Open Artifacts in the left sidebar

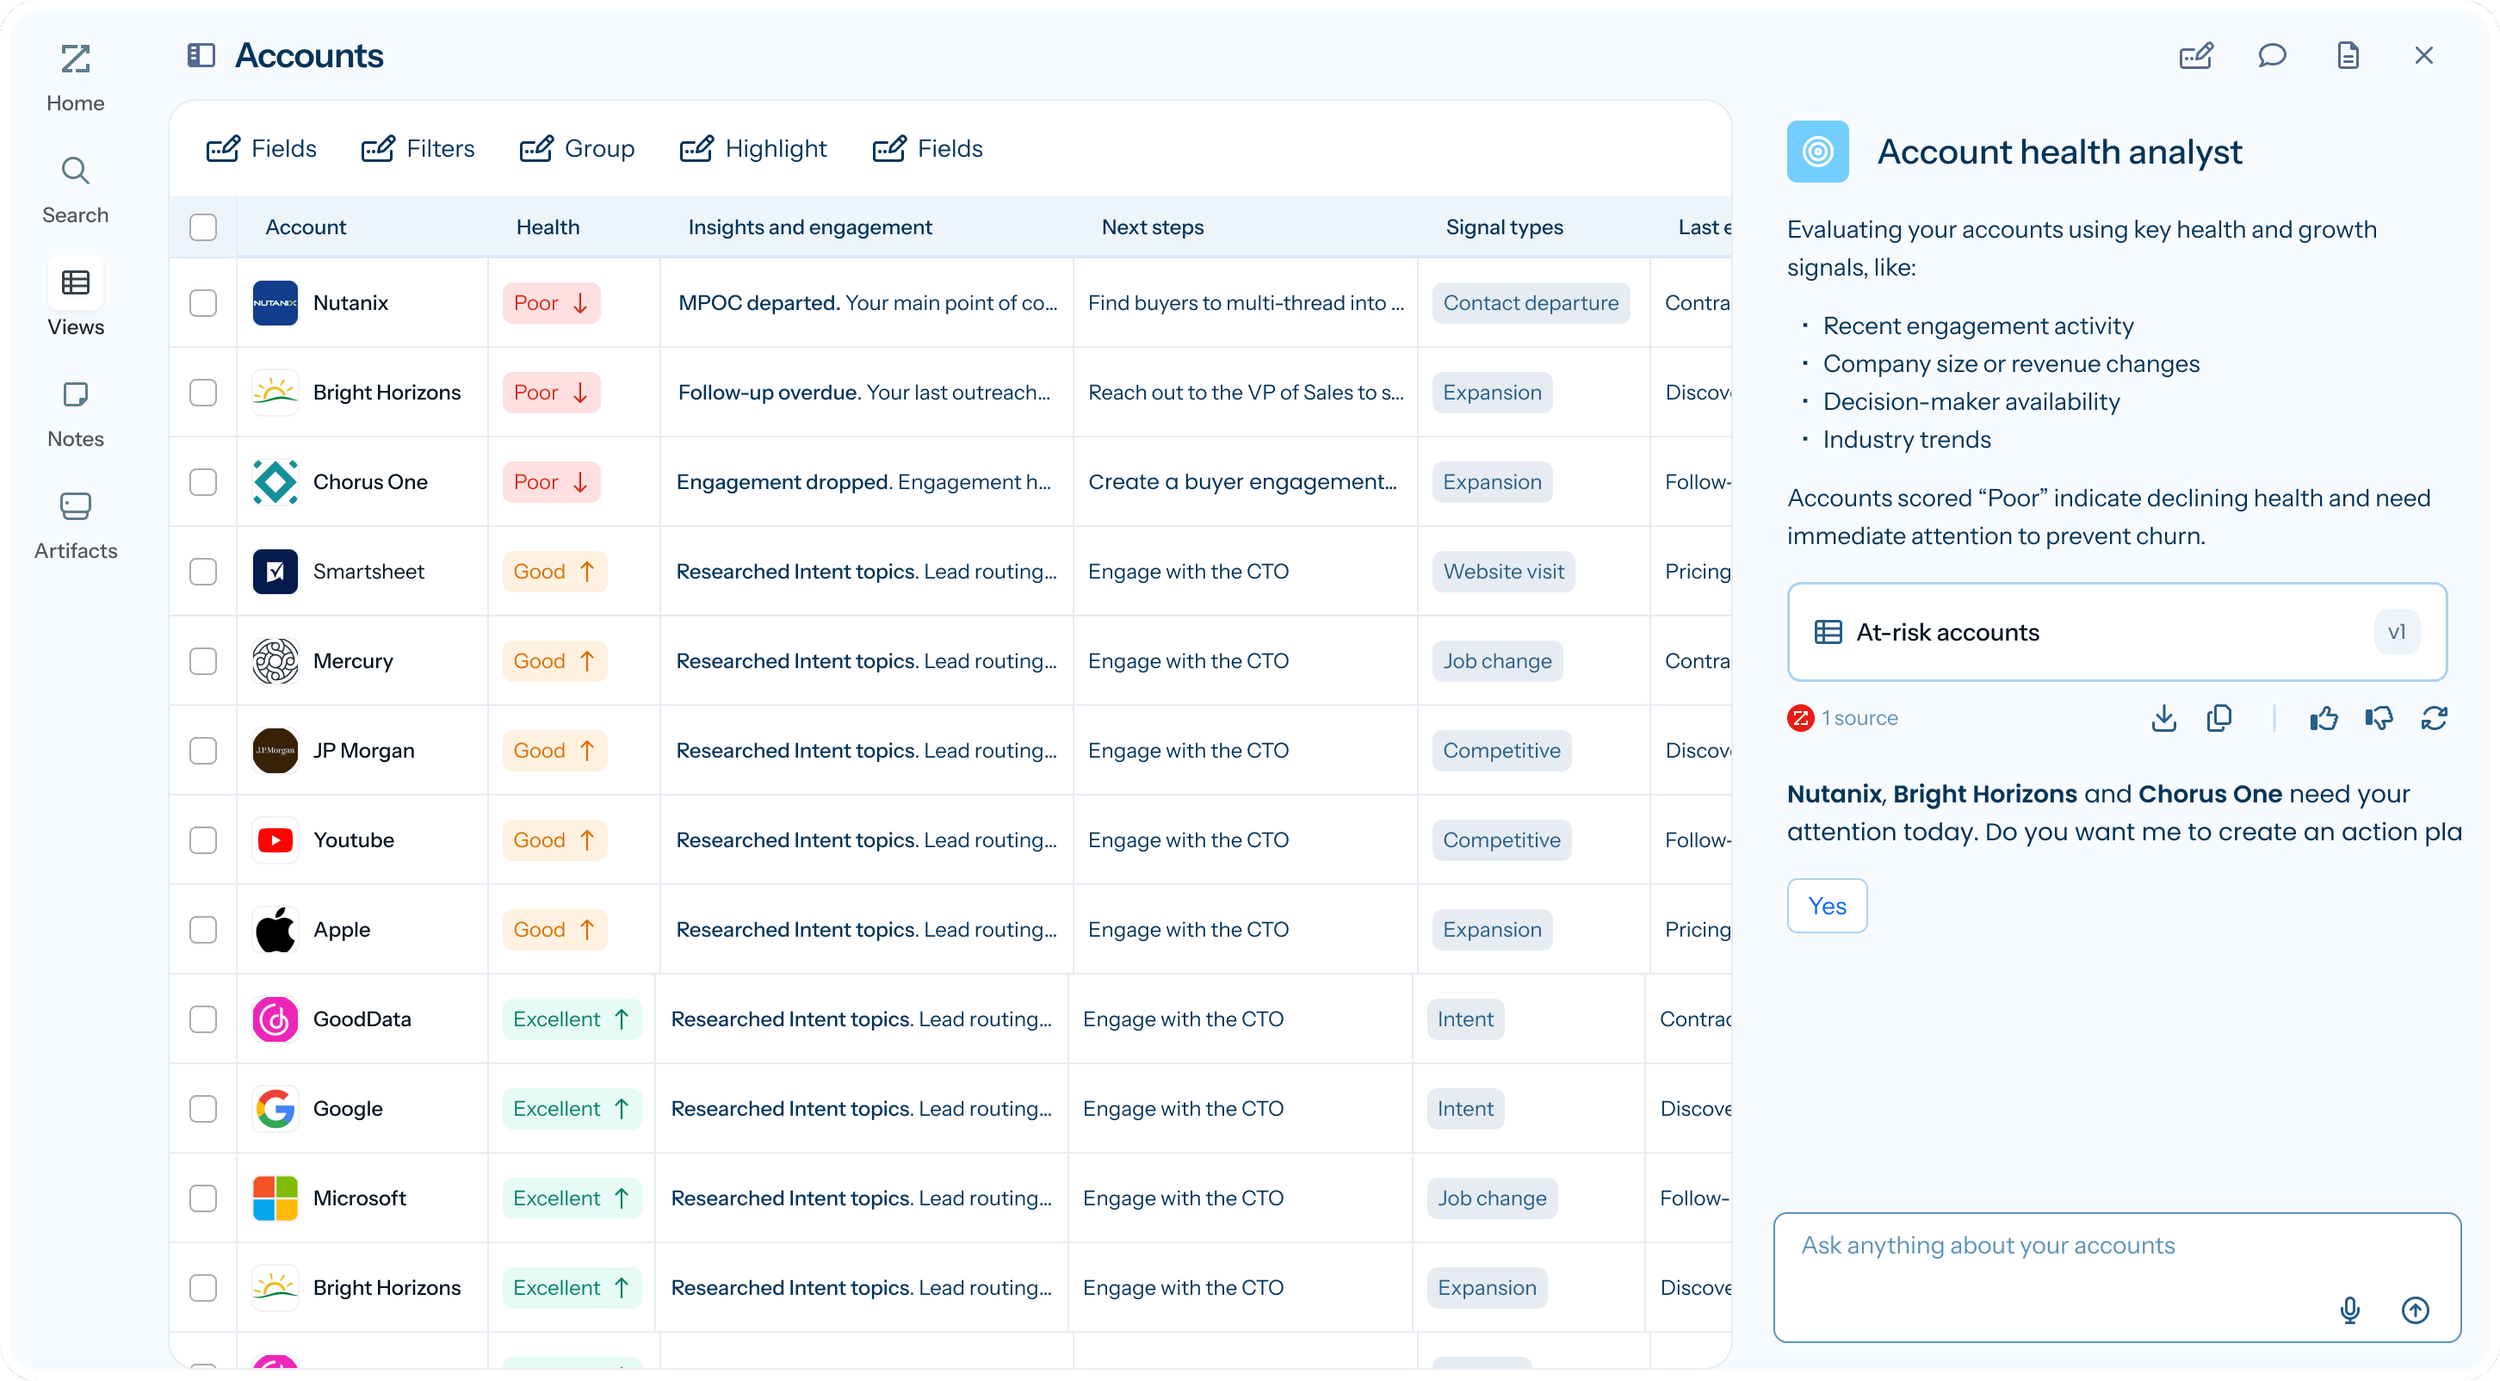click(75, 526)
